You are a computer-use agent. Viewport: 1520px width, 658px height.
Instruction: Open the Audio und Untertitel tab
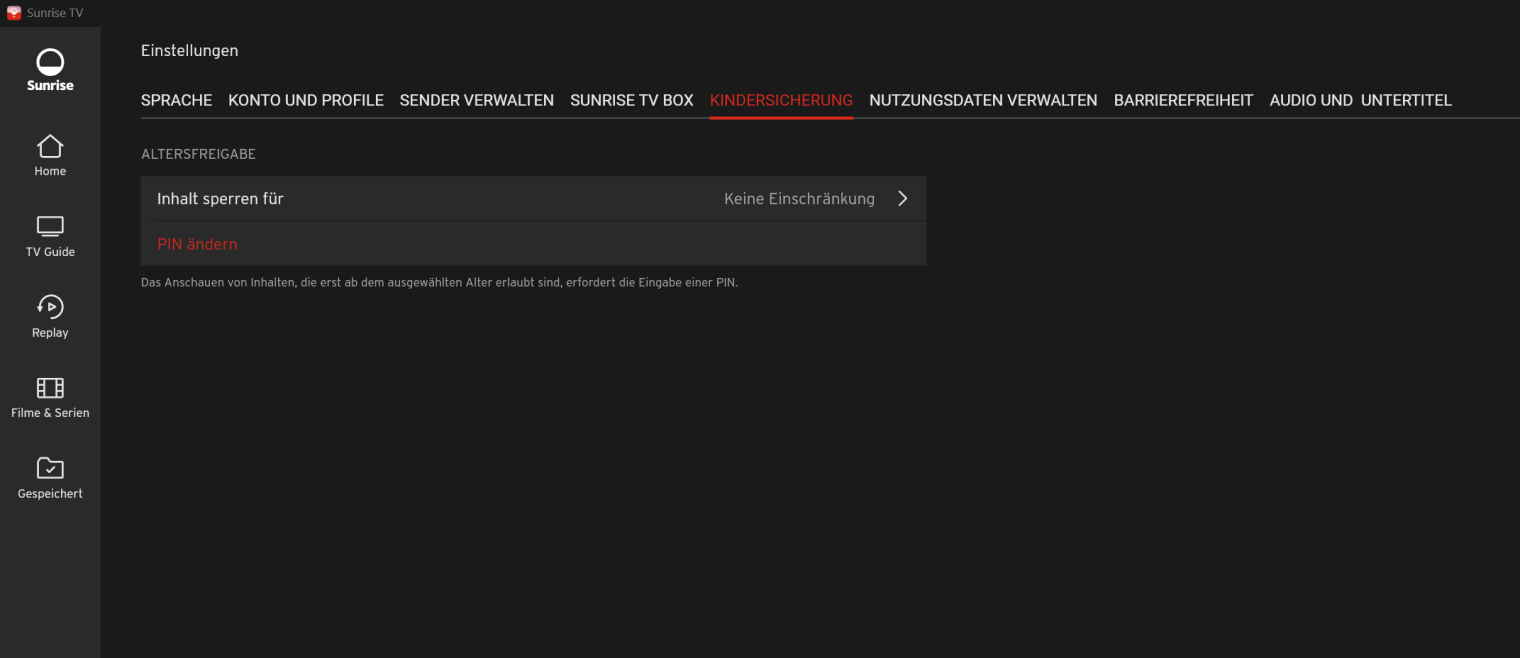coord(1360,100)
